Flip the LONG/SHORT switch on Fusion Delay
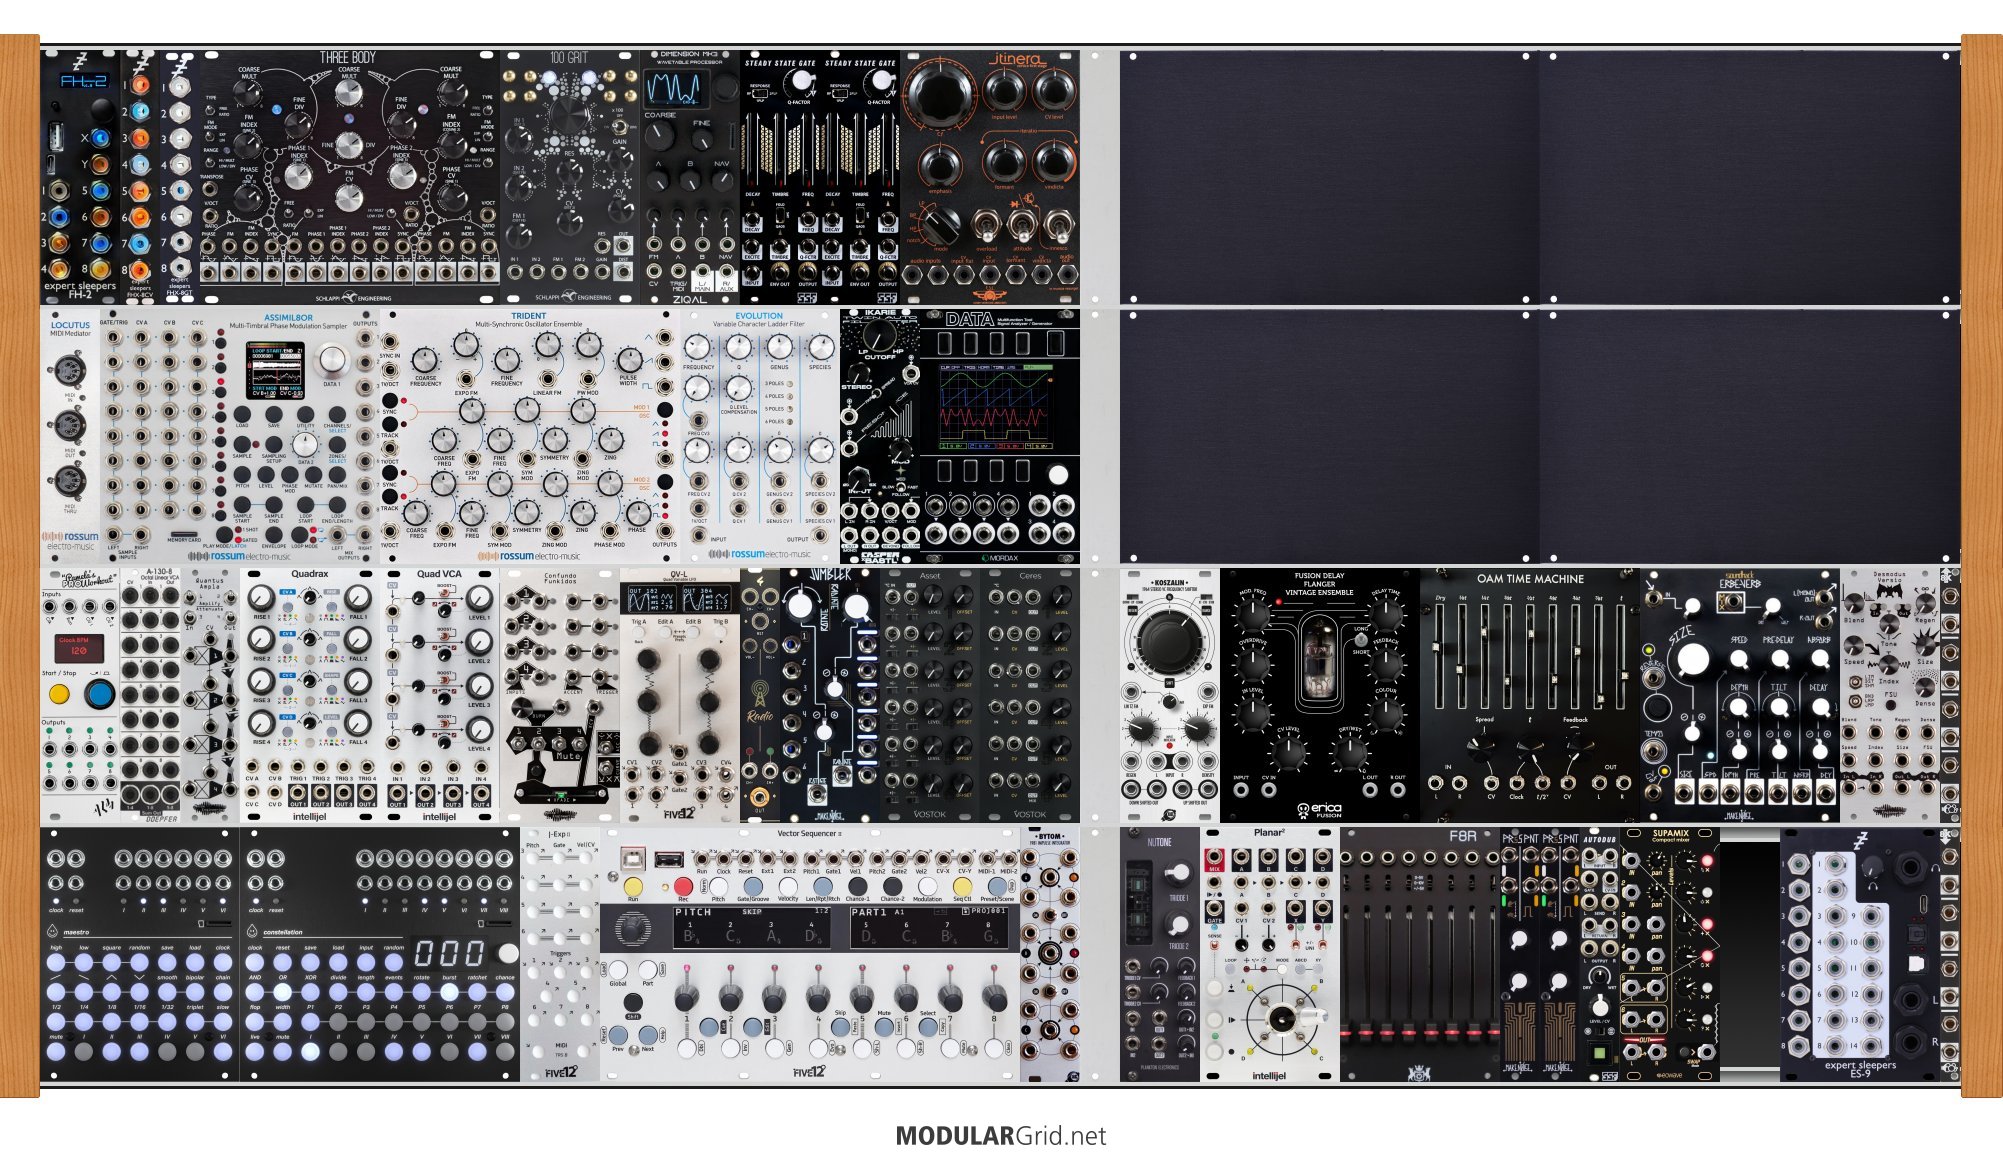2003x1157 pixels. click(1359, 640)
